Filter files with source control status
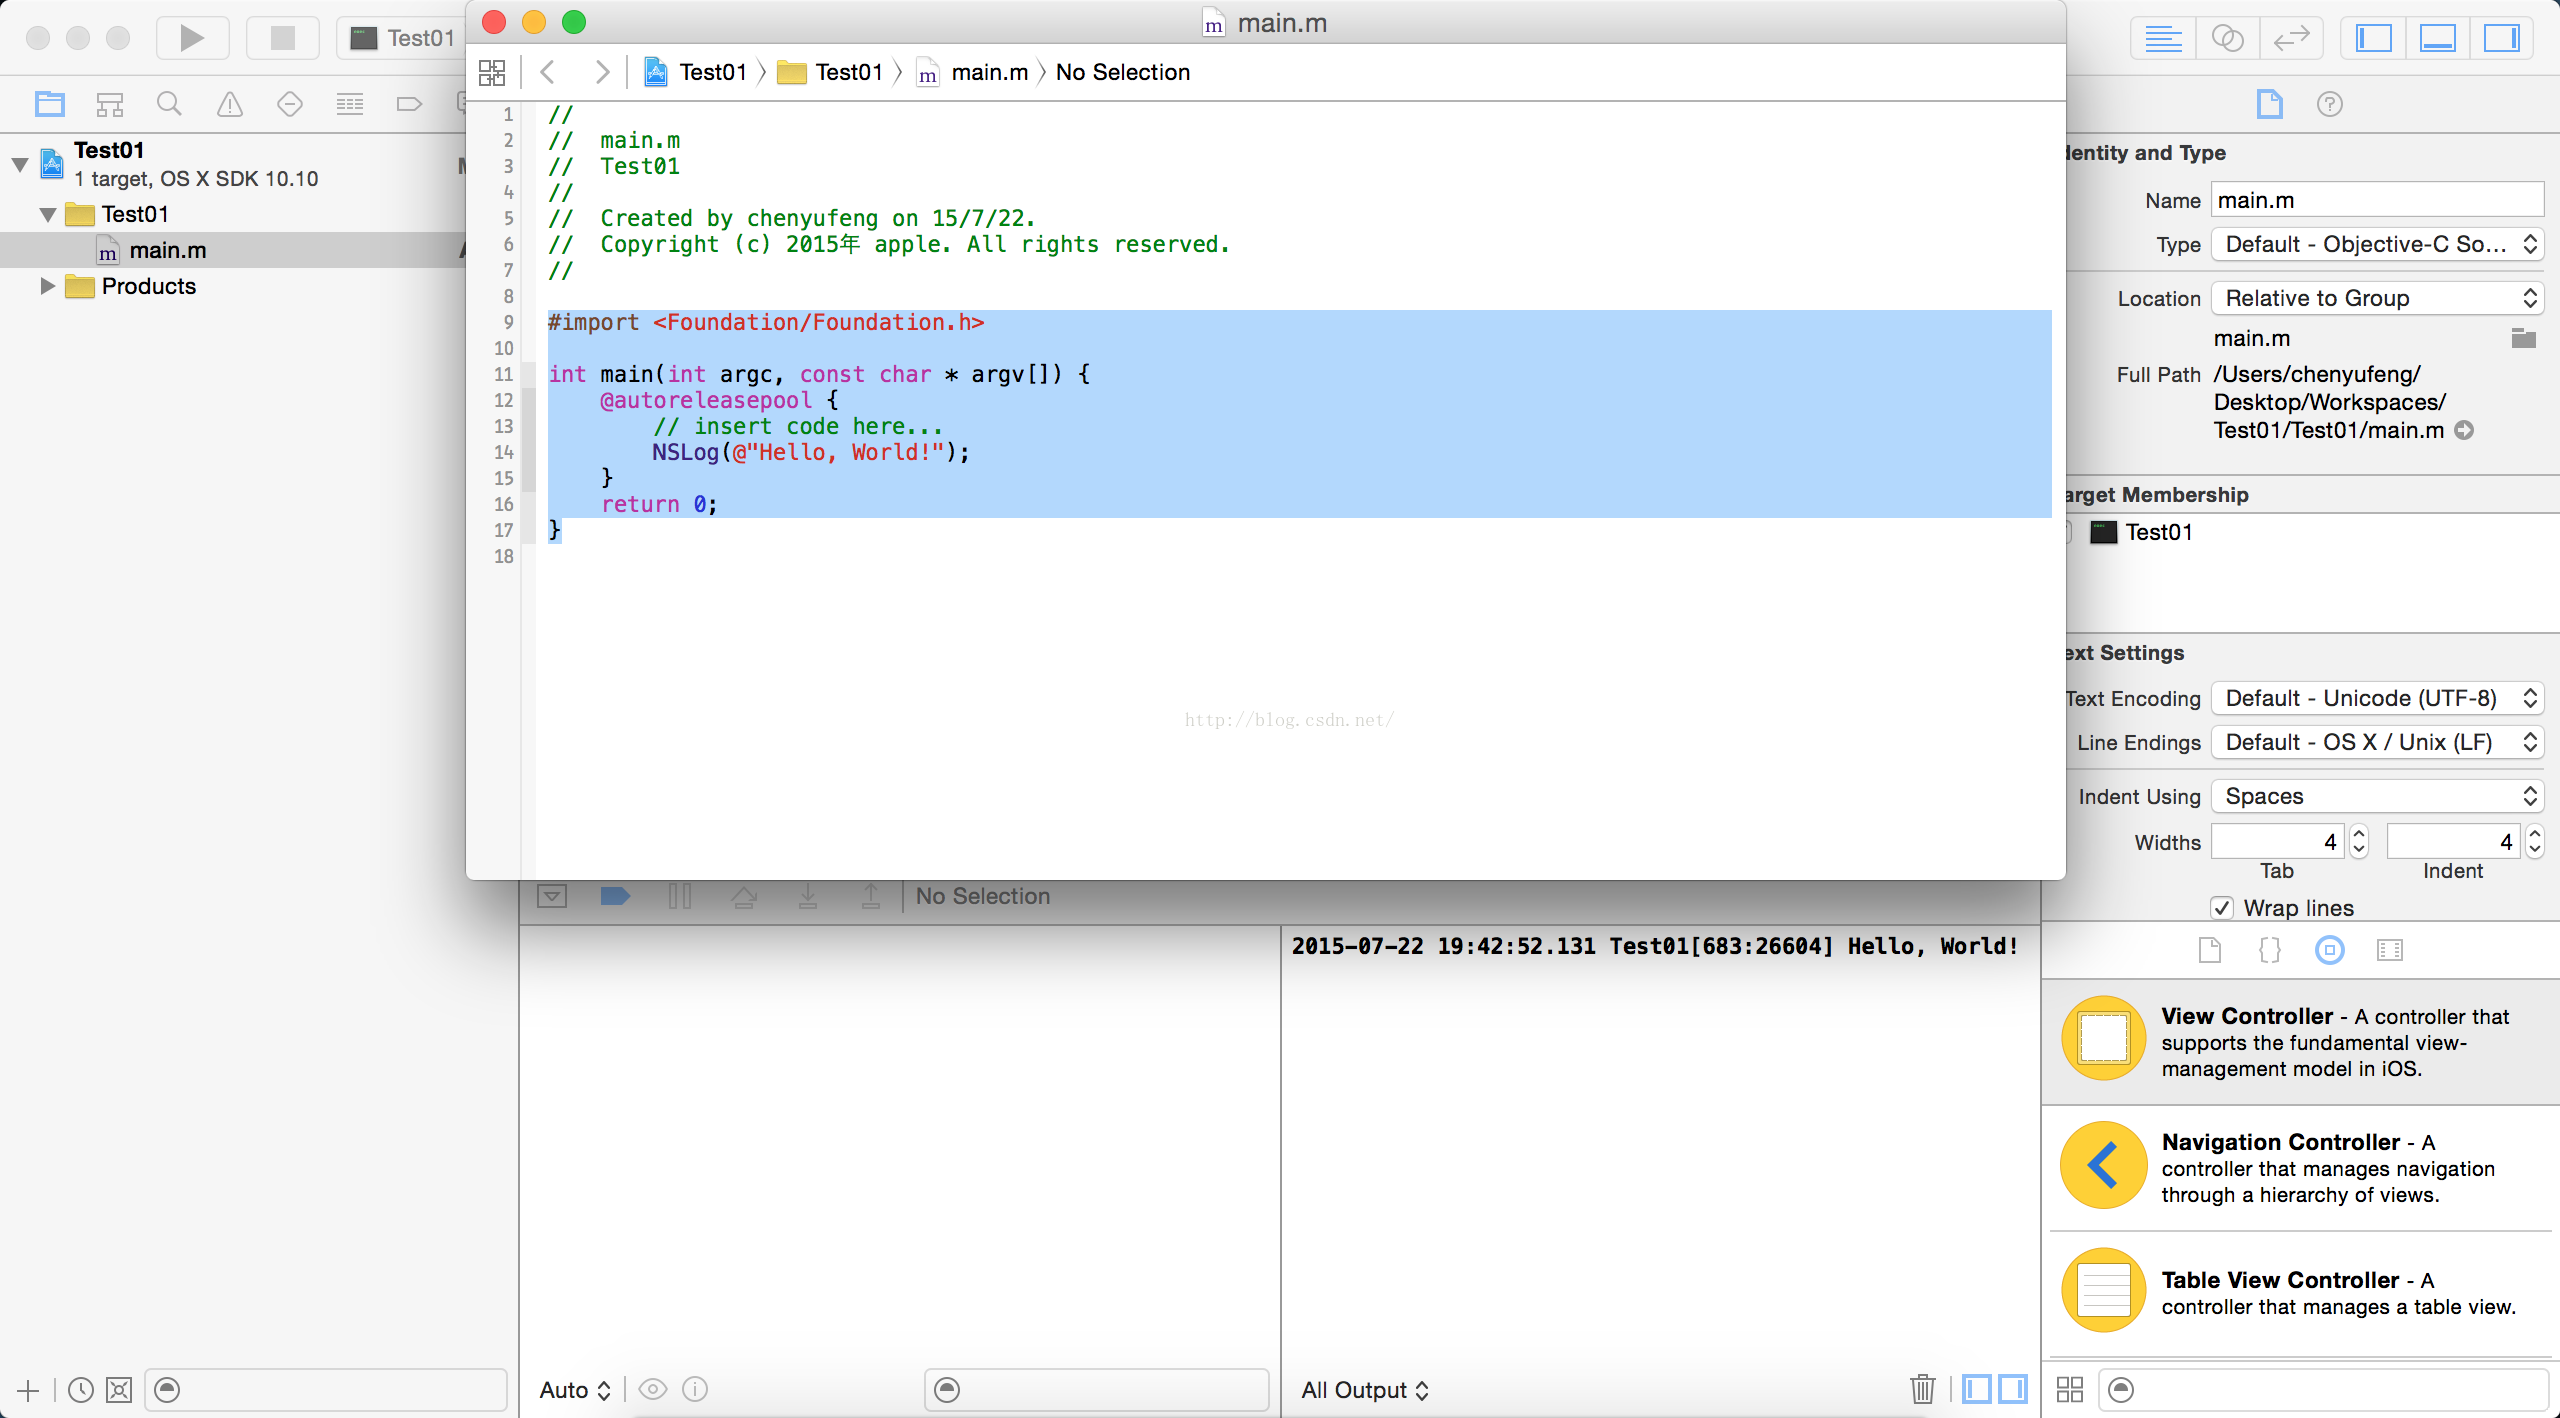Viewport: 2560px width, 1418px height. [x=119, y=1390]
